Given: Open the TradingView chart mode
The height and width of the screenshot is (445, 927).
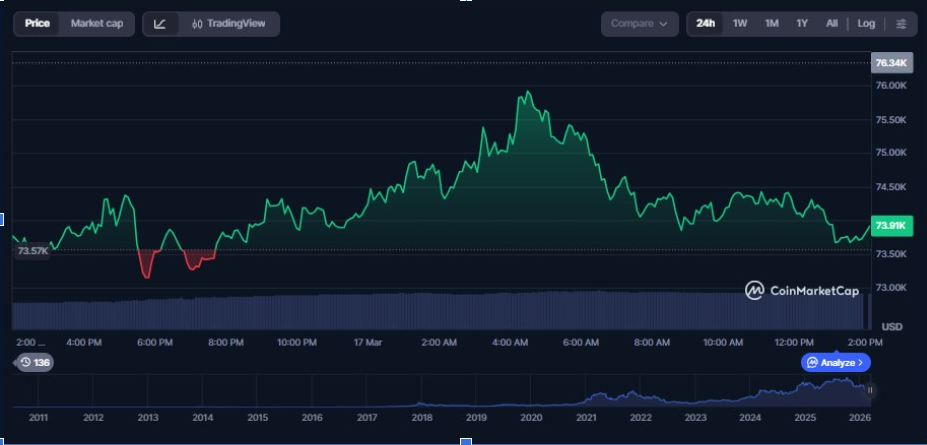Looking at the screenshot, I should point(229,24).
